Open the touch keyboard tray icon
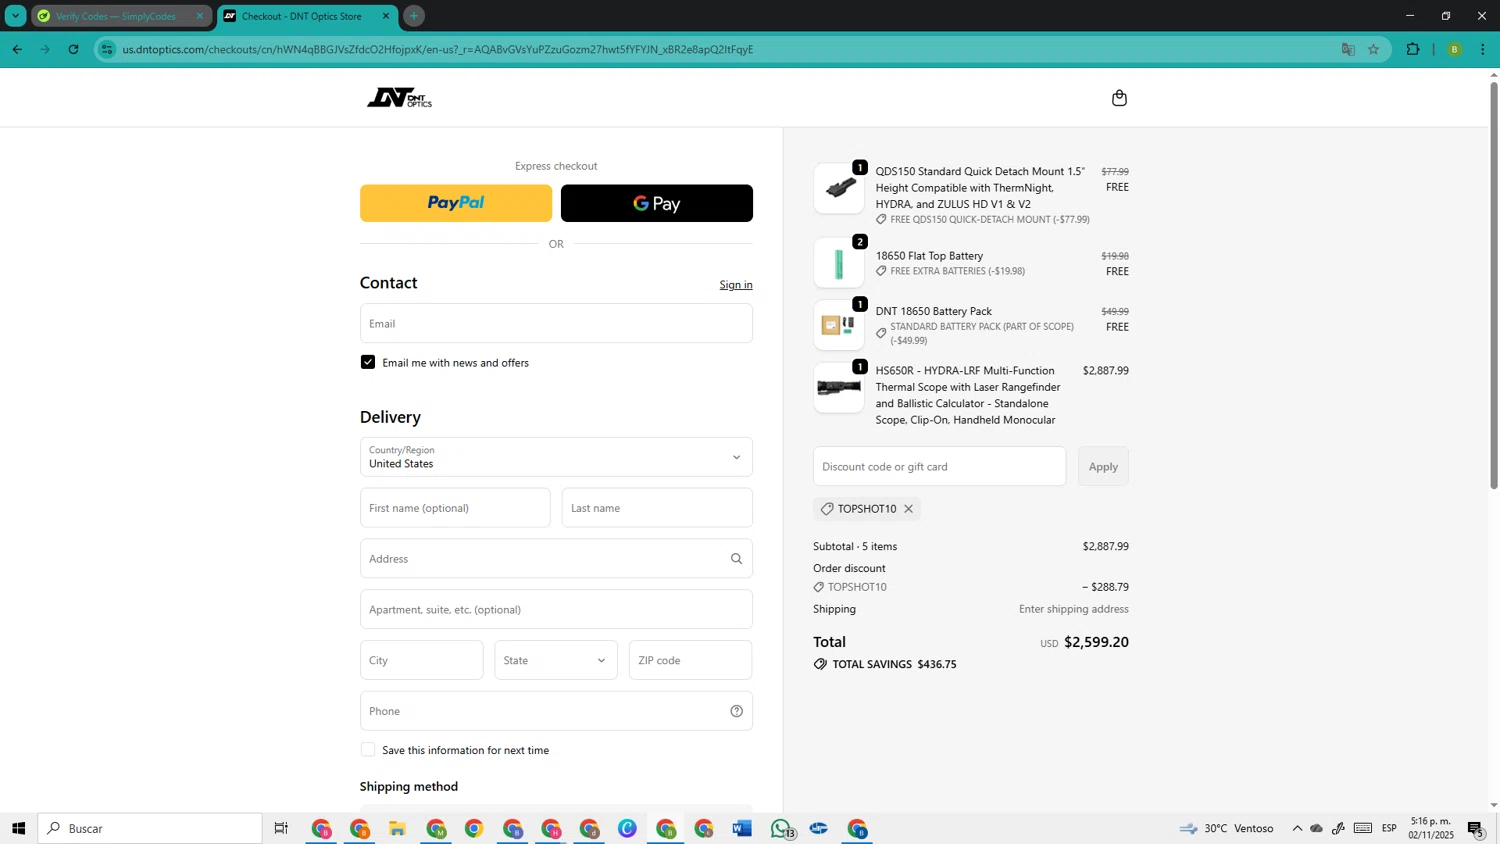 click(x=1363, y=828)
